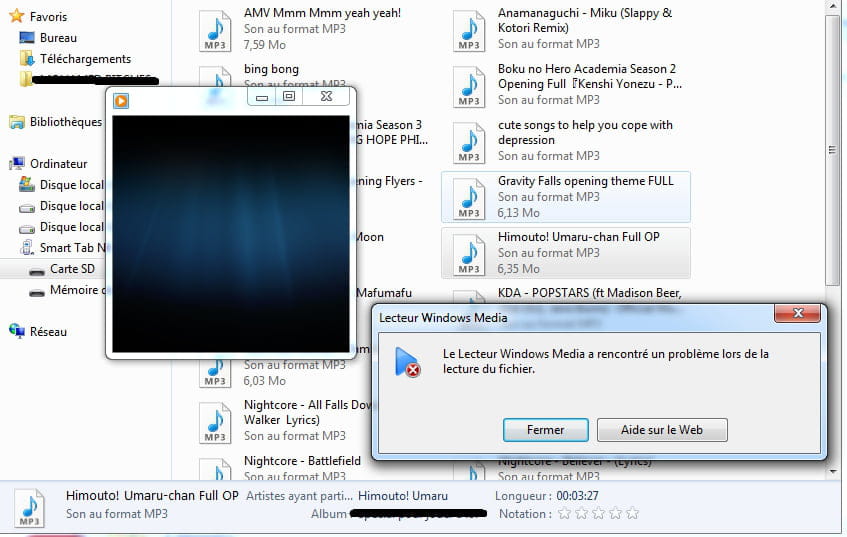Click the MP3 icon above the 6,03 Mo size
Viewport: 847px width, 537px height.
215,373
